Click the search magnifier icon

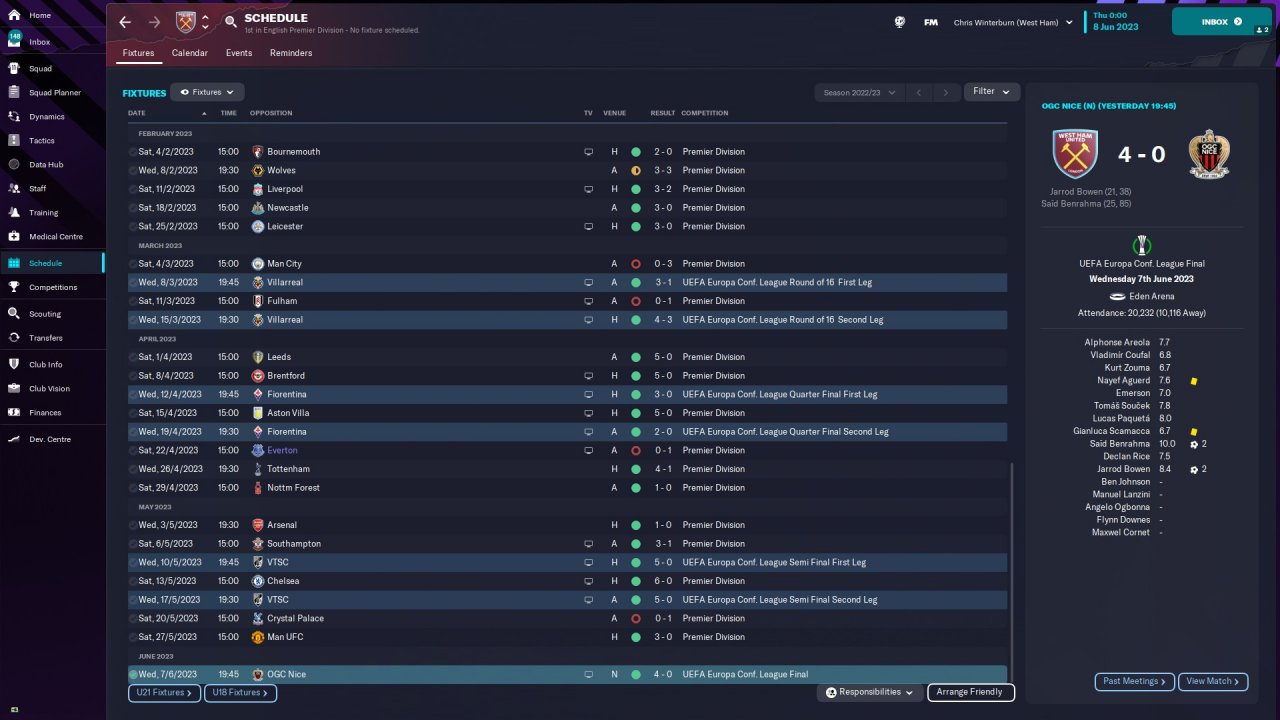click(x=231, y=22)
